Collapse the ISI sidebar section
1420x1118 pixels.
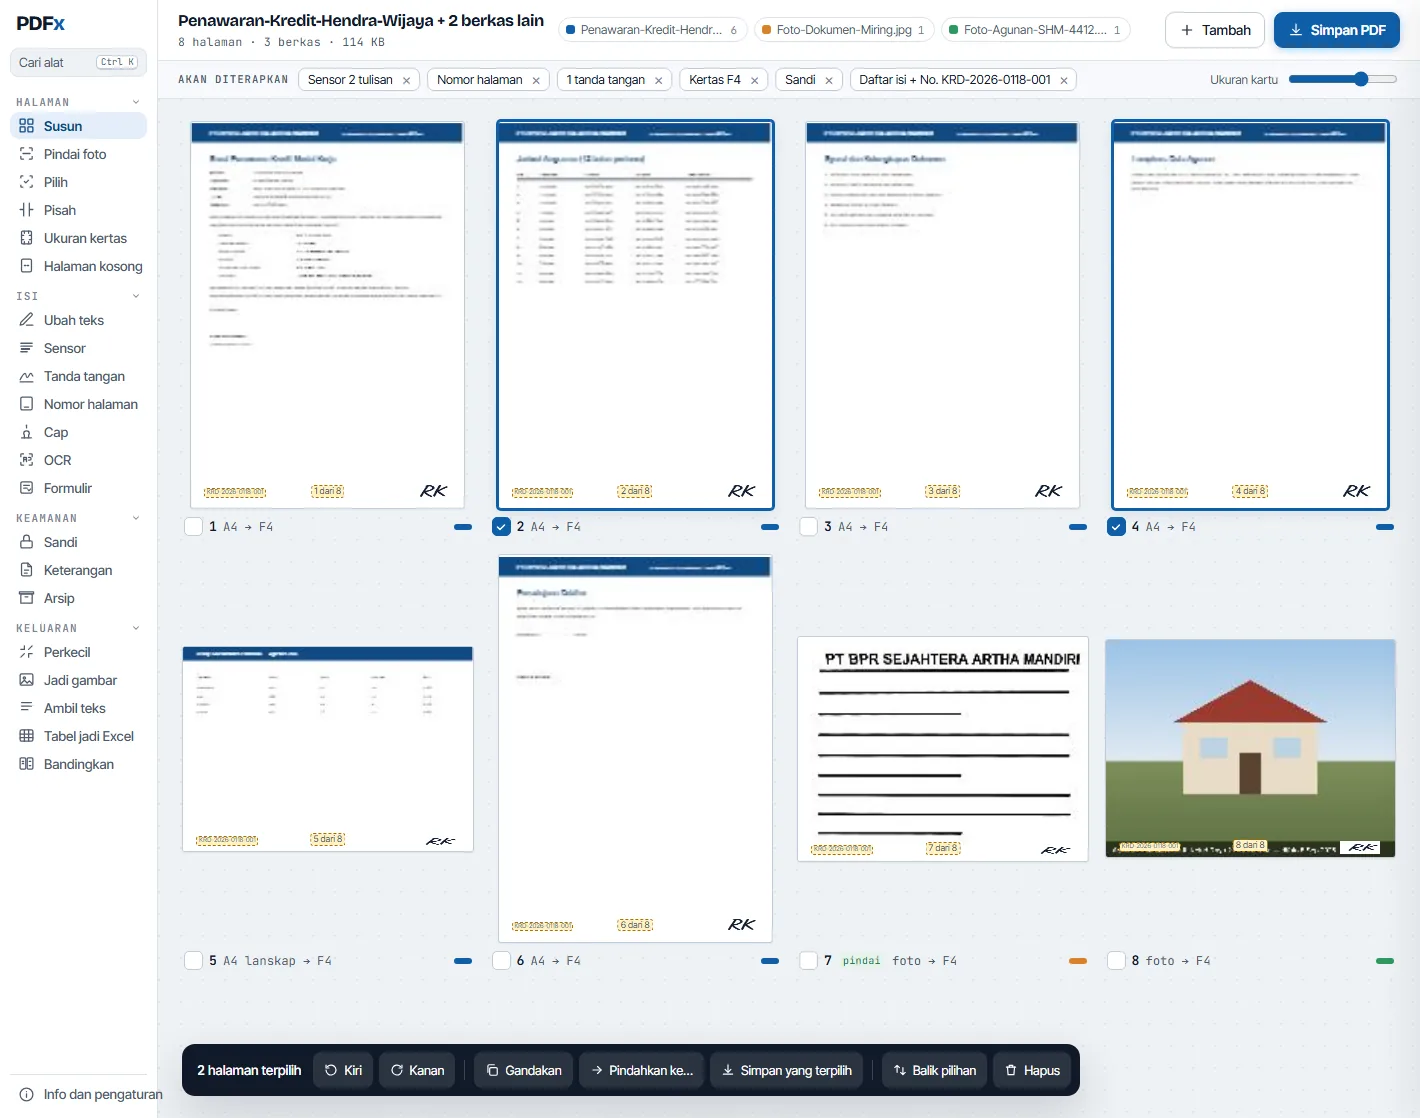point(136,296)
